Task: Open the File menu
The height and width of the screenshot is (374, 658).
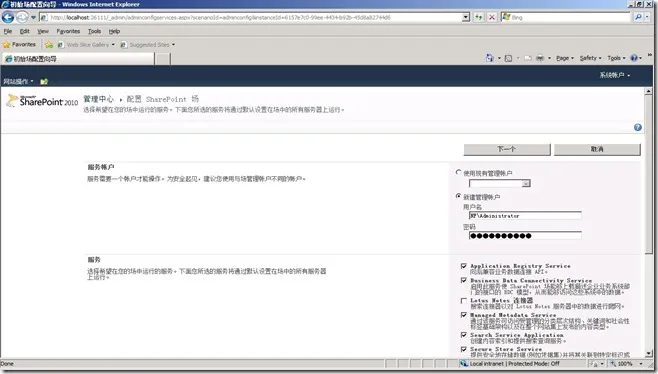Action: pos(8,31)
